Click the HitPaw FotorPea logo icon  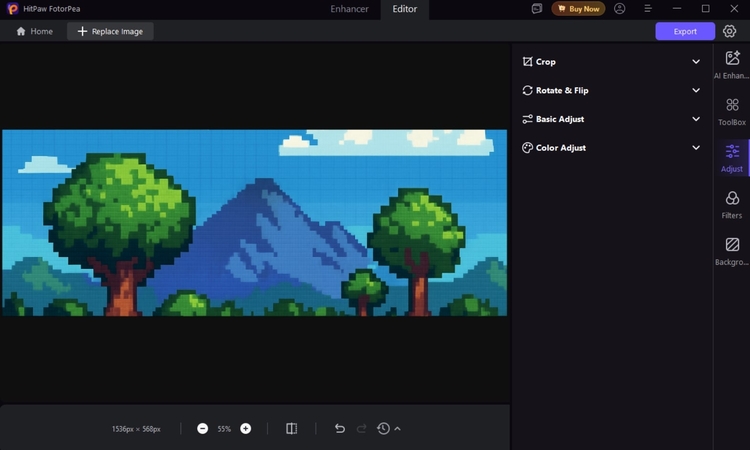click(x=12, y=9)
